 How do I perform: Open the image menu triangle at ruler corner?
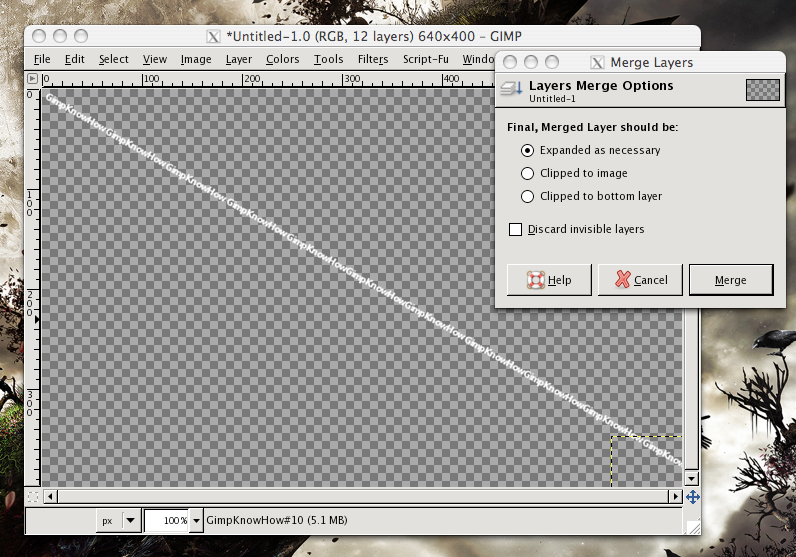tap(32, 79)
